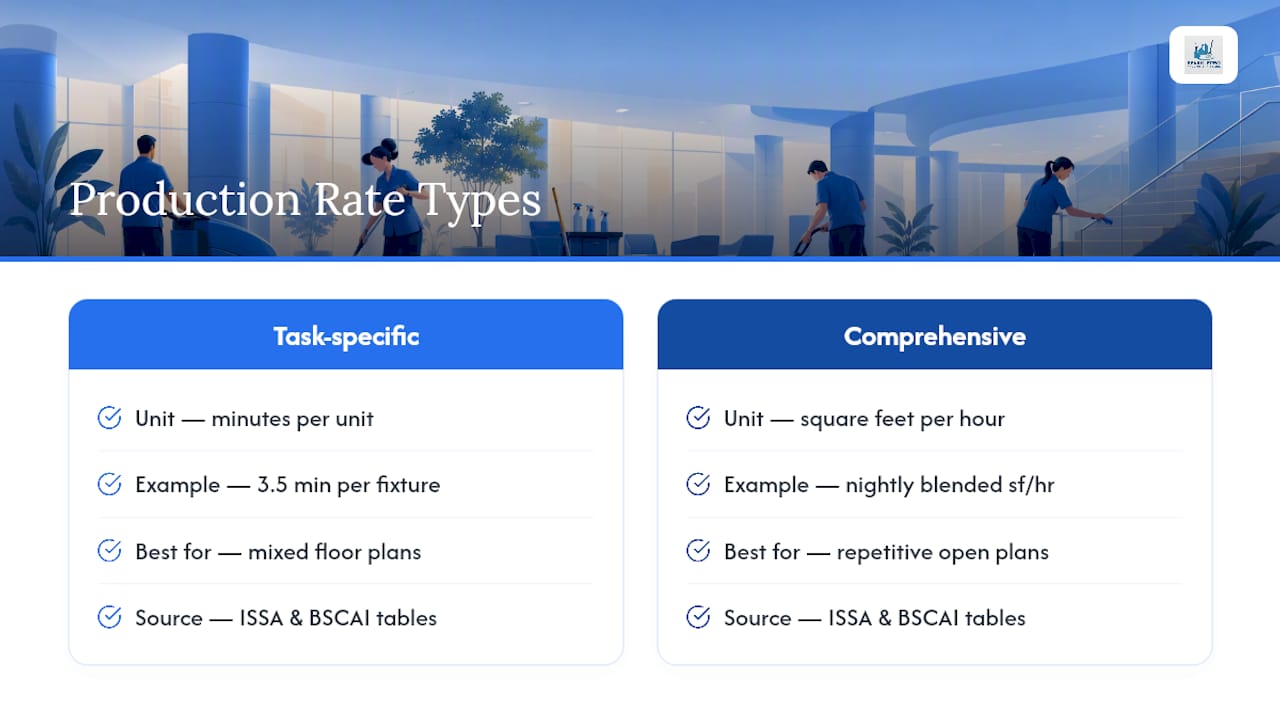This screenshot has width=1280, height=720.
Task: Click the Production Rate Types title
Action: 305,200
